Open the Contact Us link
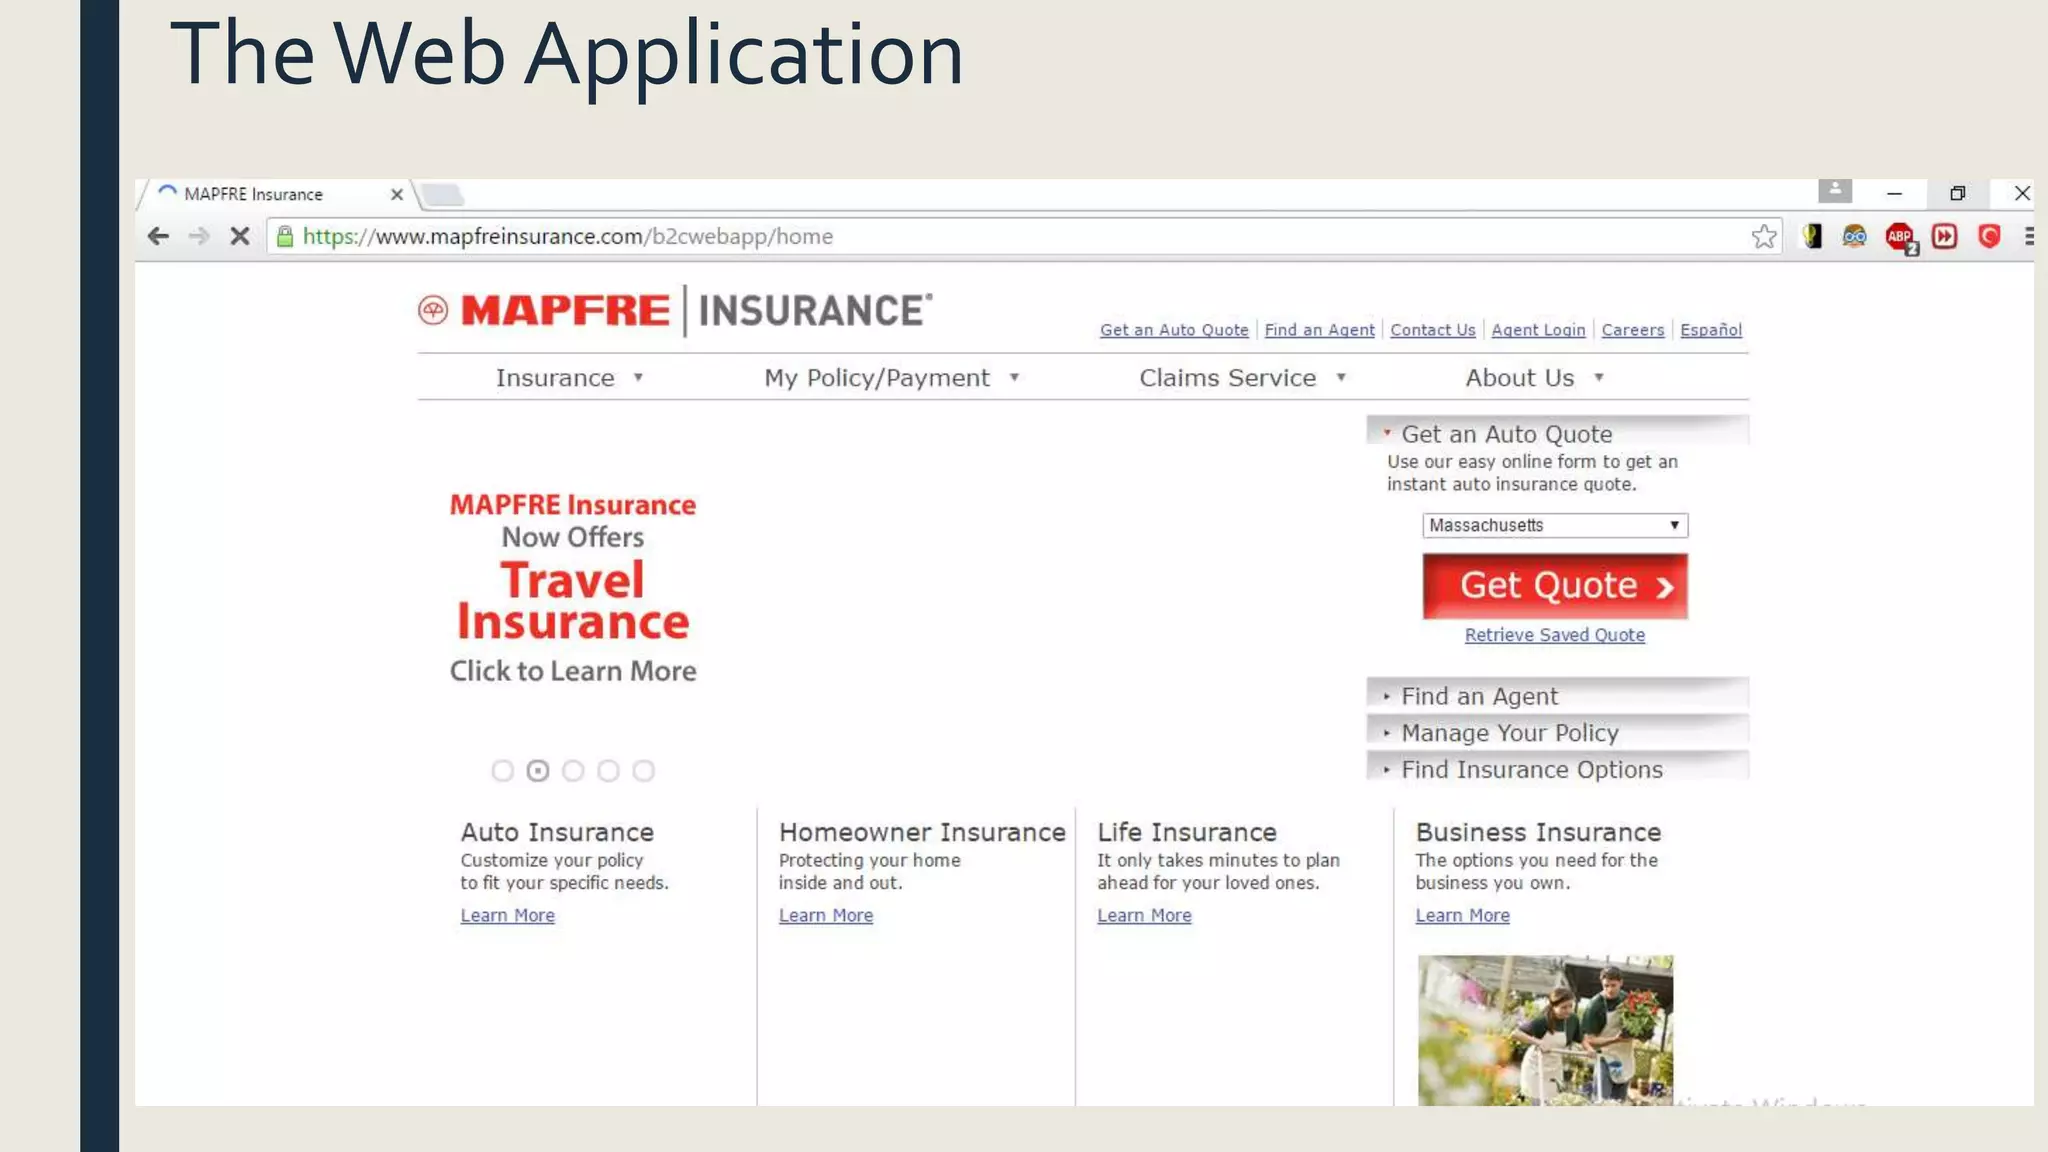The image size is (2048, 1152). click(1432, 330)
